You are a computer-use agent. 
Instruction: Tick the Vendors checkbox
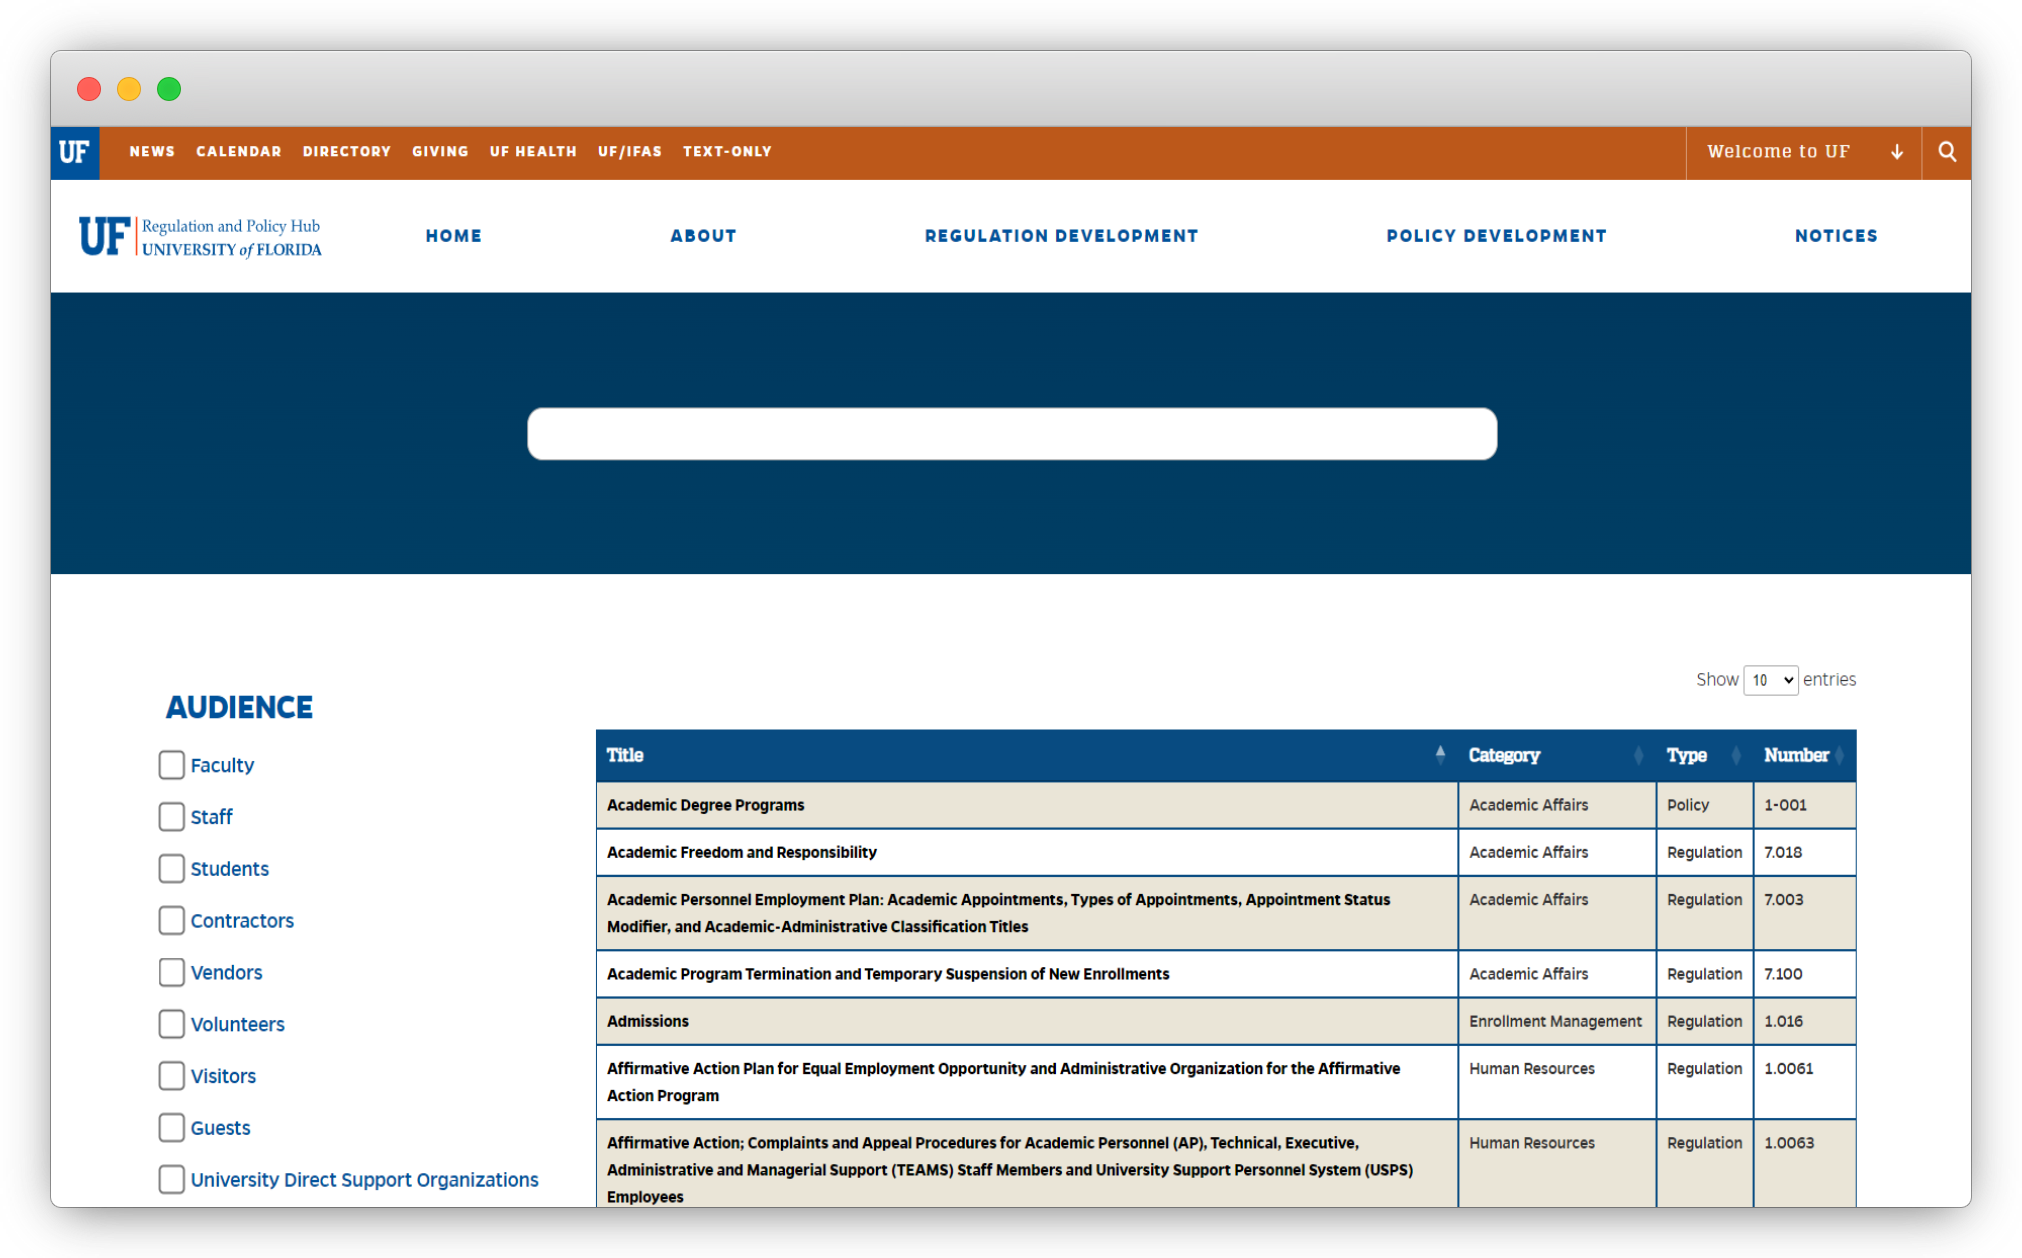click(171, 973)
